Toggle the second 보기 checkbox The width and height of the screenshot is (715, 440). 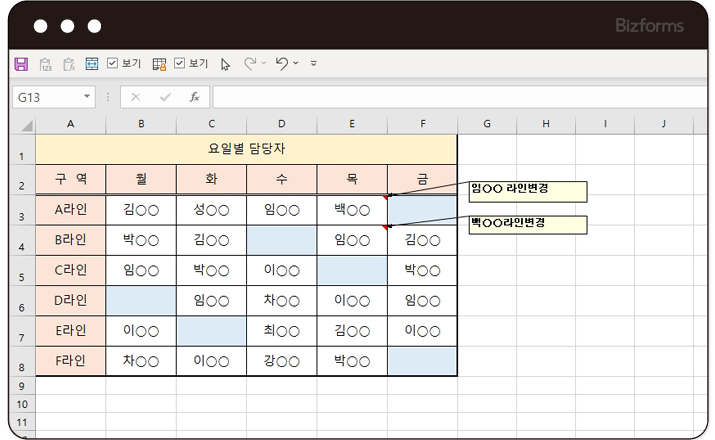[180, 64]
